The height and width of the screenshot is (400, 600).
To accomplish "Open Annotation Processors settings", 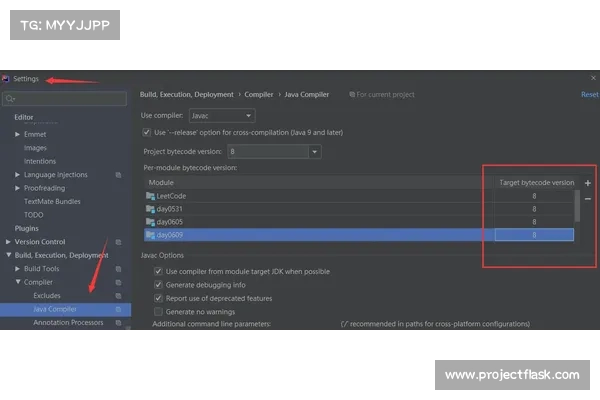I will [68, 323].
